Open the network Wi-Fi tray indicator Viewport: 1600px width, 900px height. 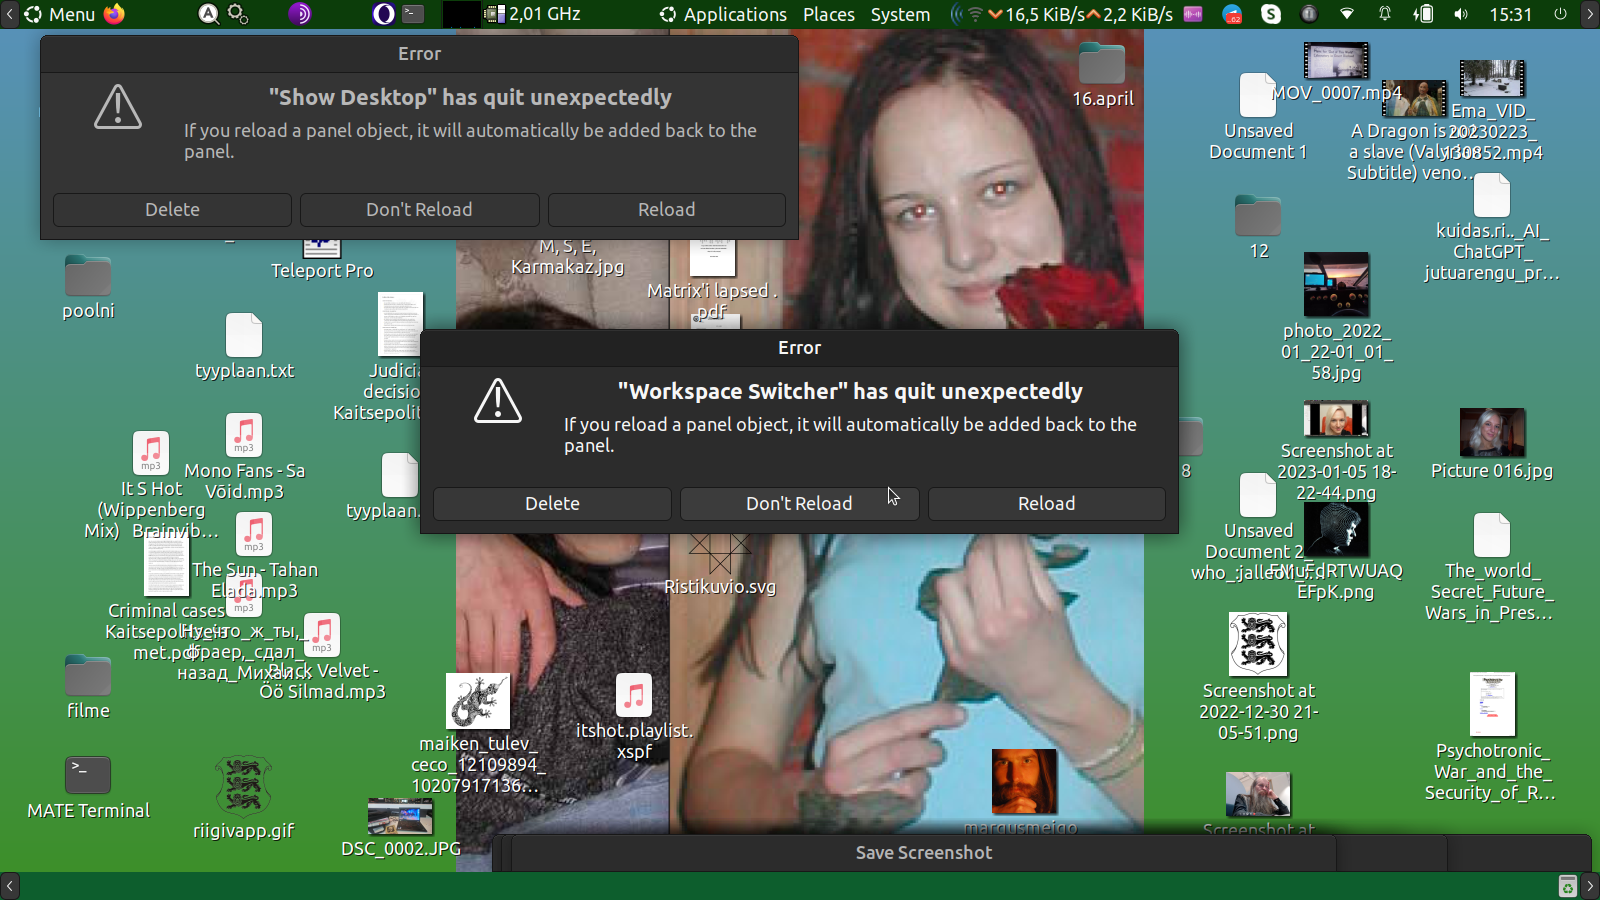click(x=1347, y=14)
